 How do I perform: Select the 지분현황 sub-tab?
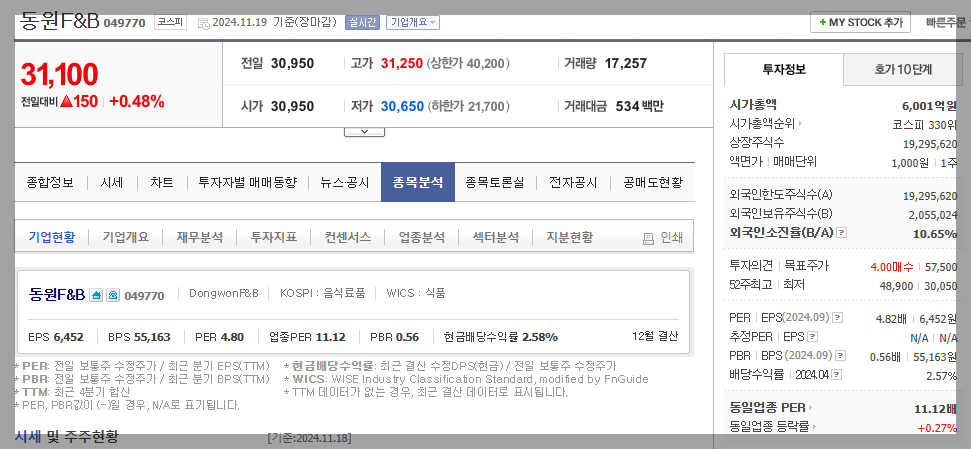(x=570, y=237)
